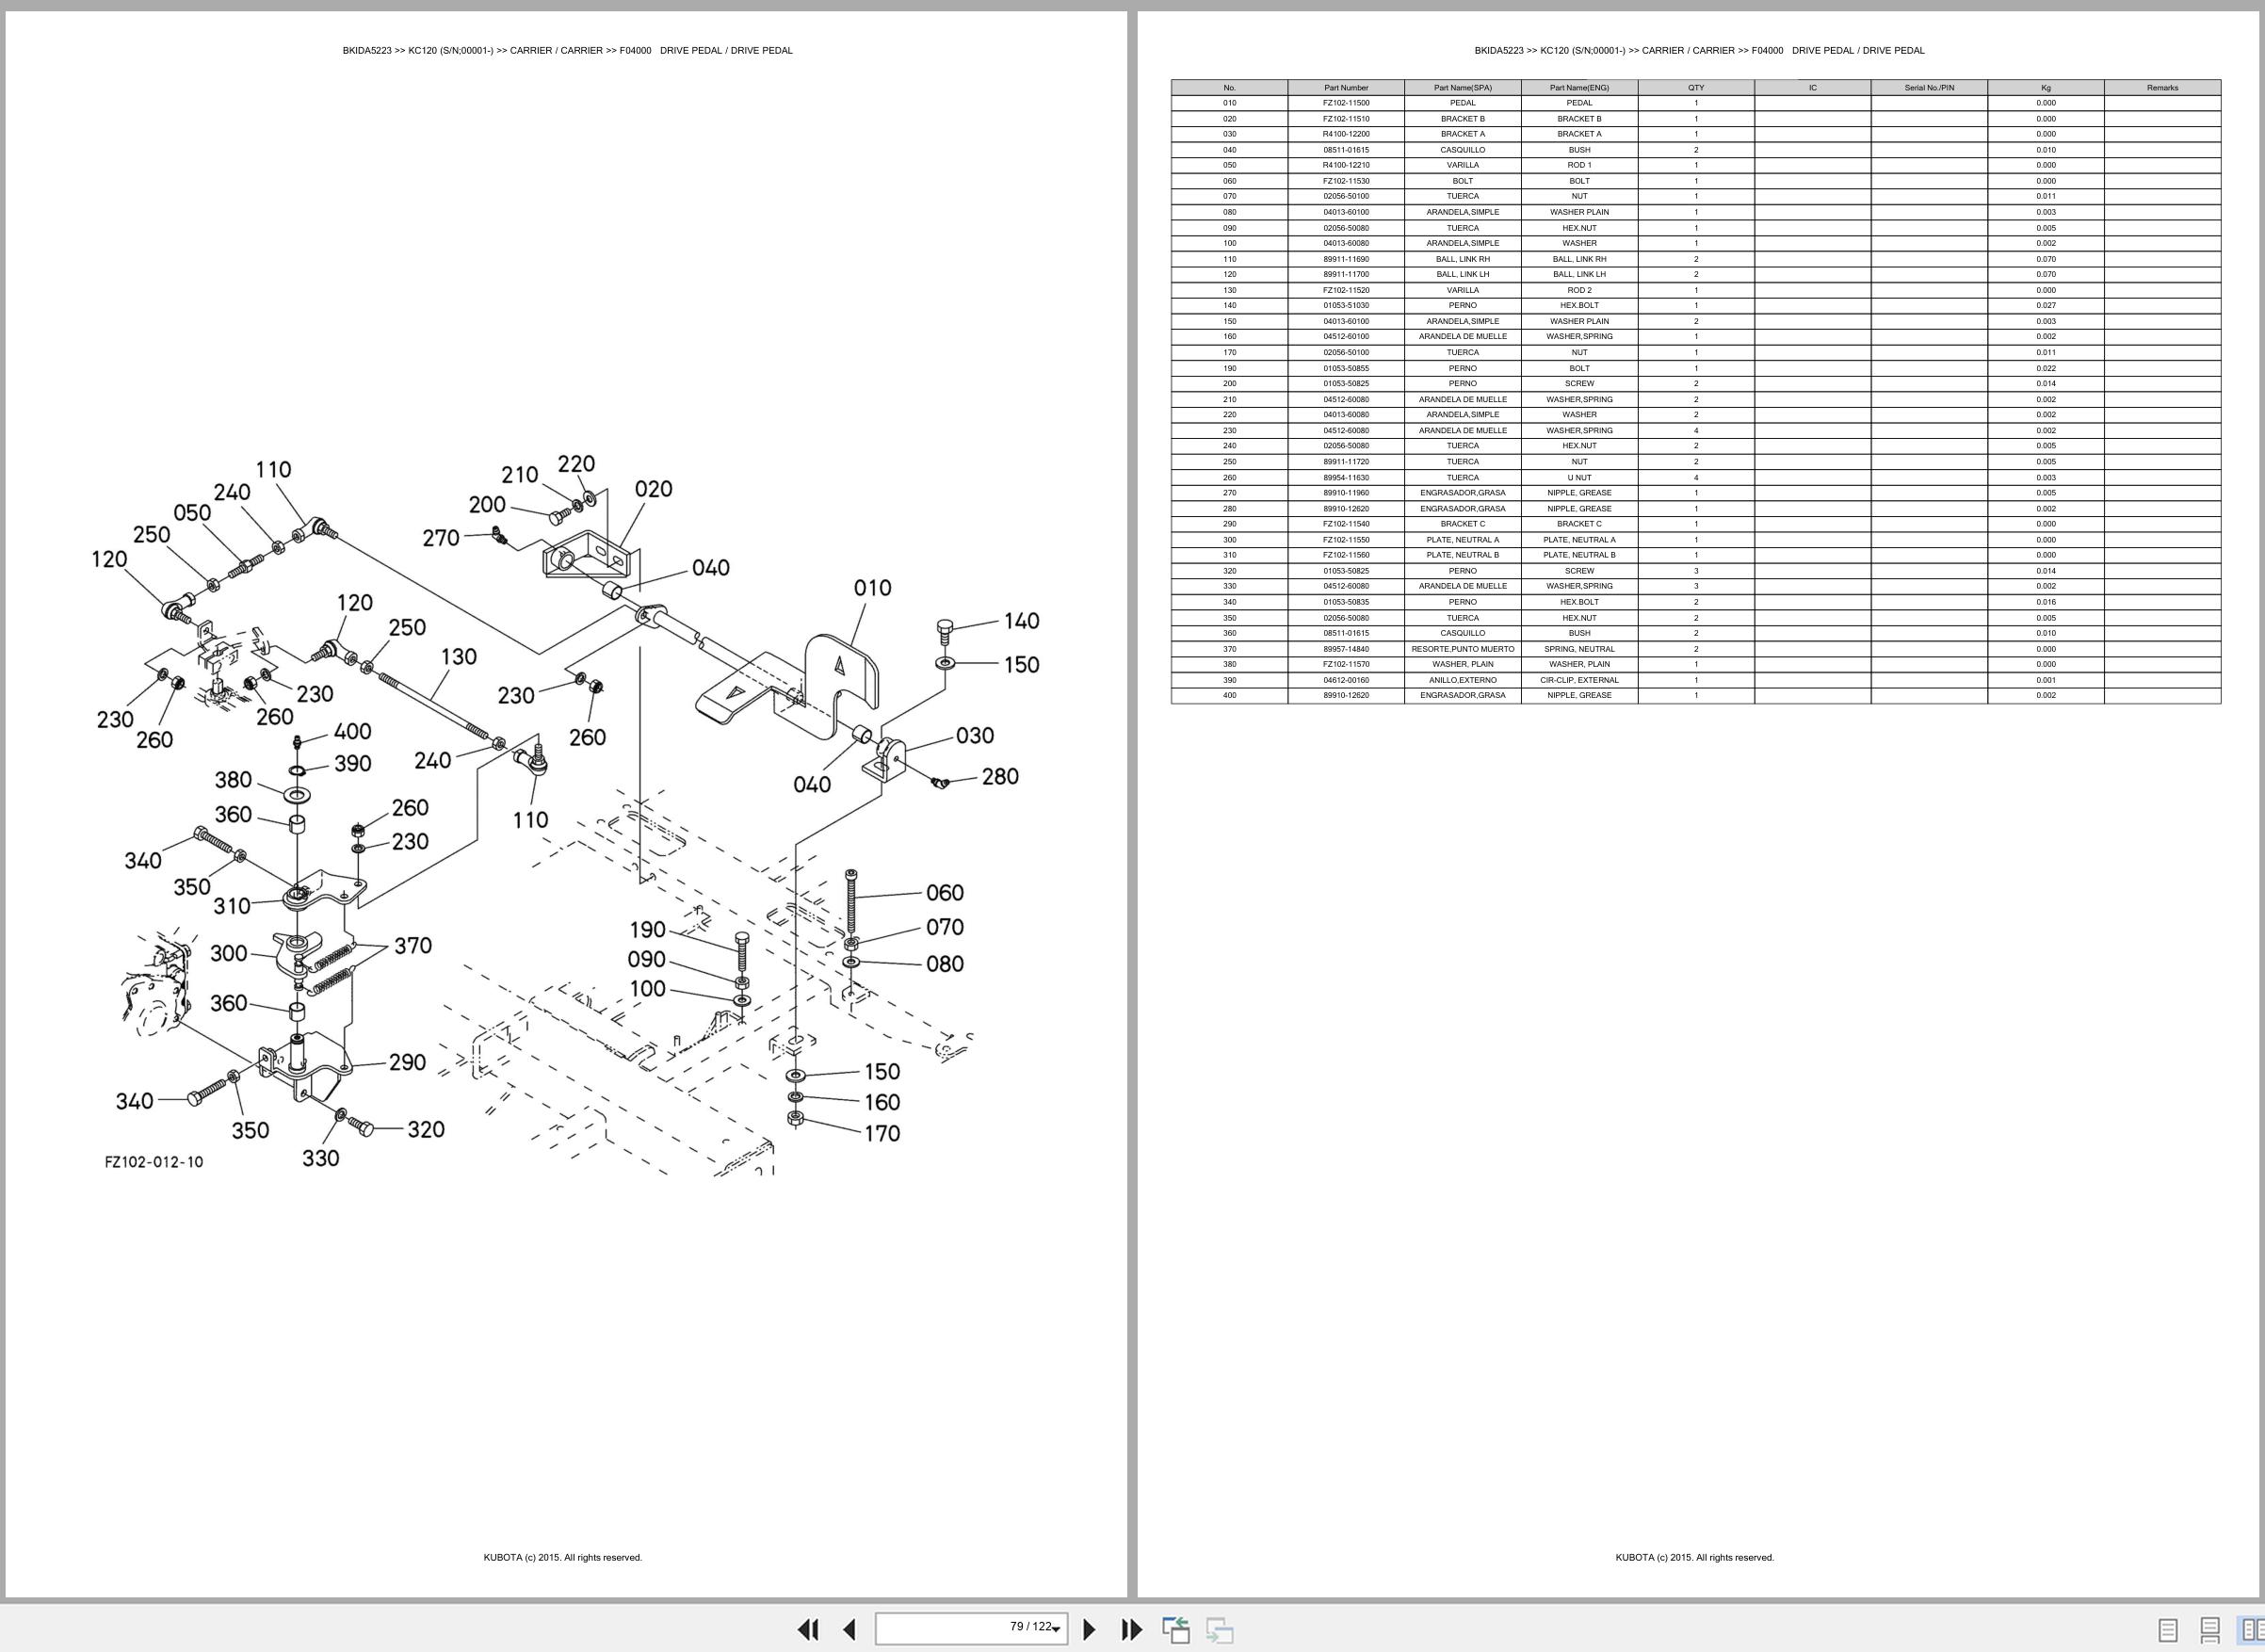Click the ROD 2 part name cell
Screen dimensions: 2265x1652
(x=1579, y=290)
